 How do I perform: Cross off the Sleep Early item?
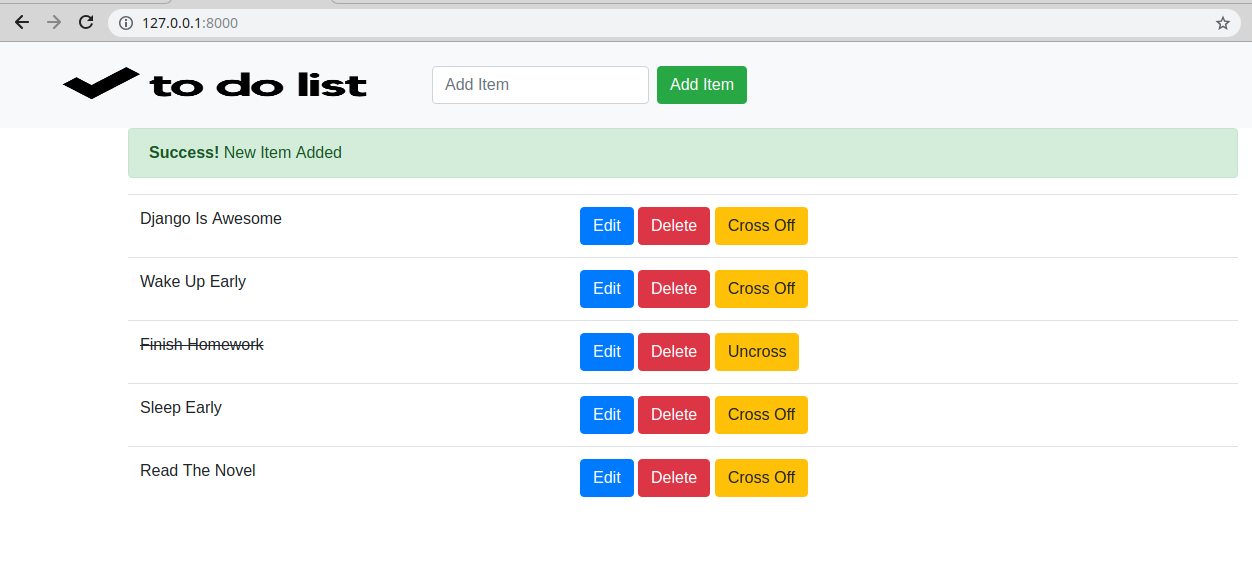[x=761, y=415]
